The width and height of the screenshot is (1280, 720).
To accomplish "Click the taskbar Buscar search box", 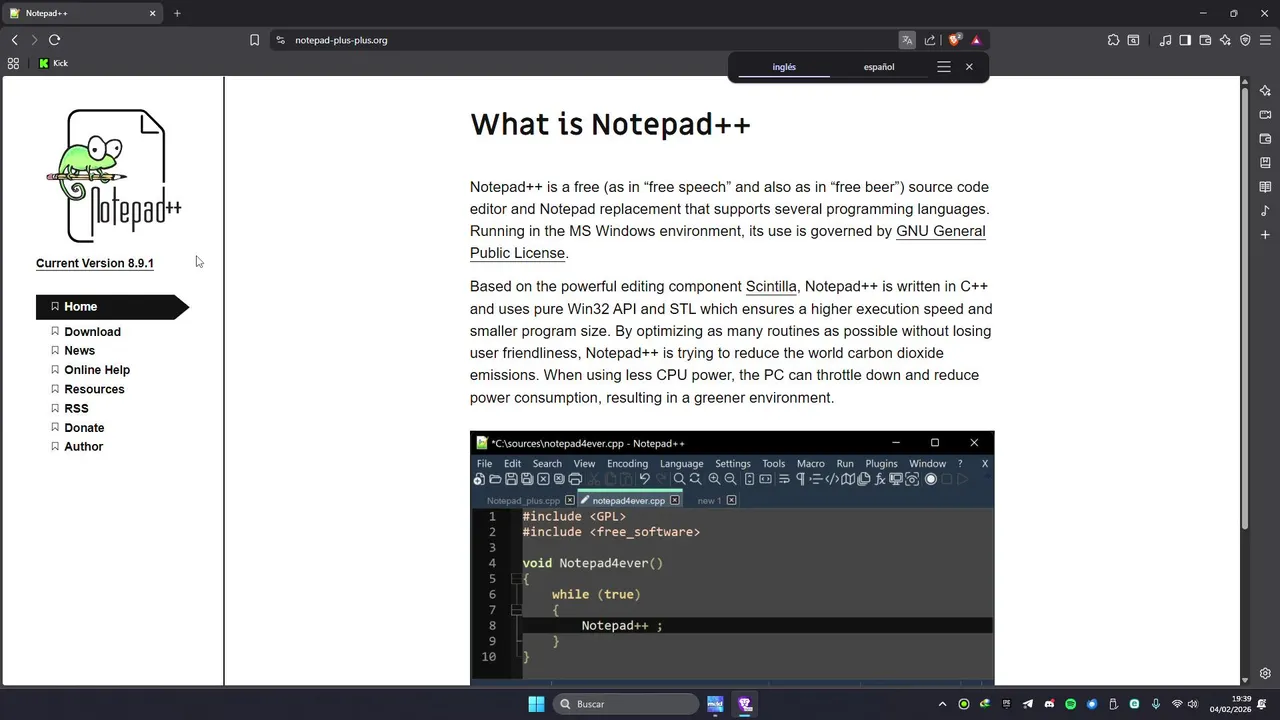I will point(625,704).
